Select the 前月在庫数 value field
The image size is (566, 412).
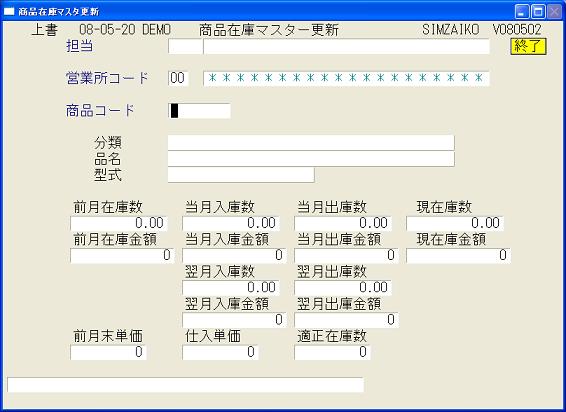click(x=119, y=223)
